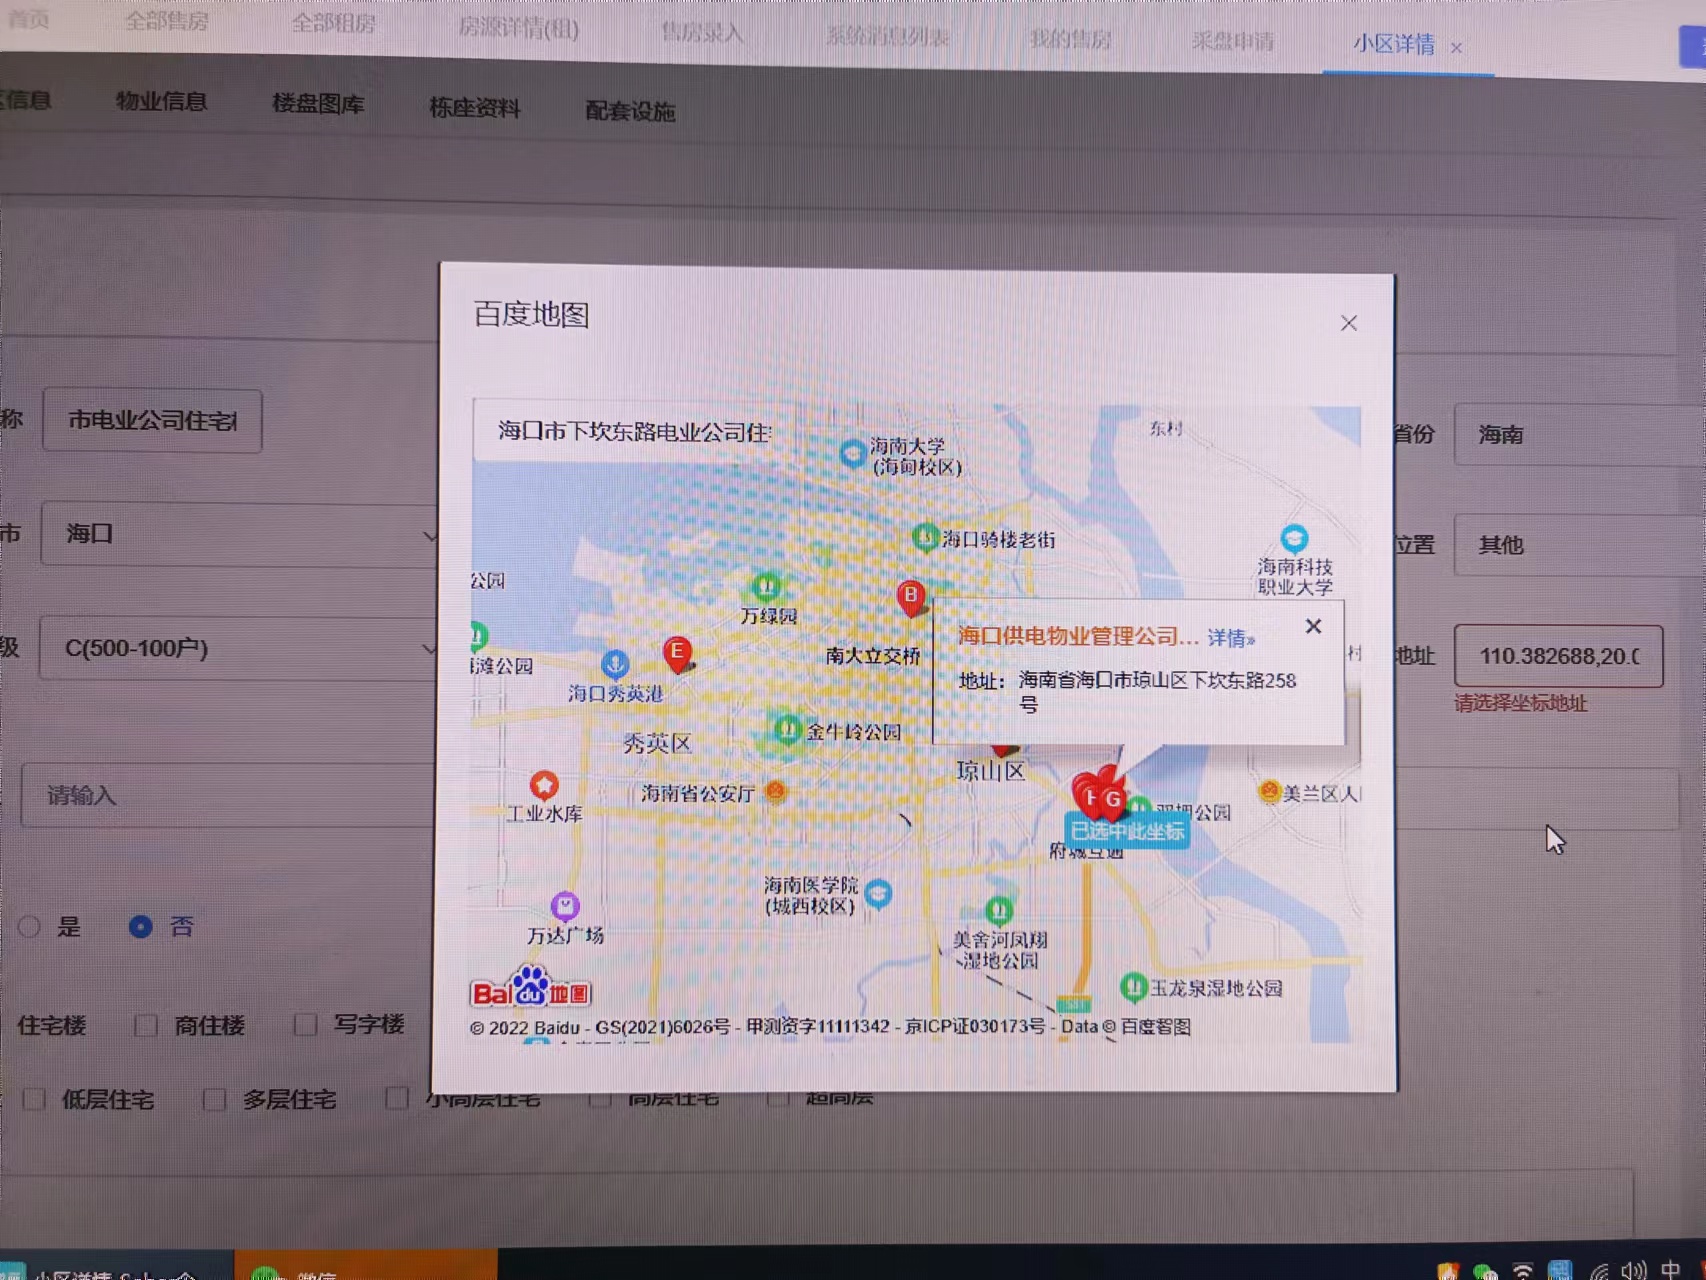Close the 小区详情 tab

1456,48
